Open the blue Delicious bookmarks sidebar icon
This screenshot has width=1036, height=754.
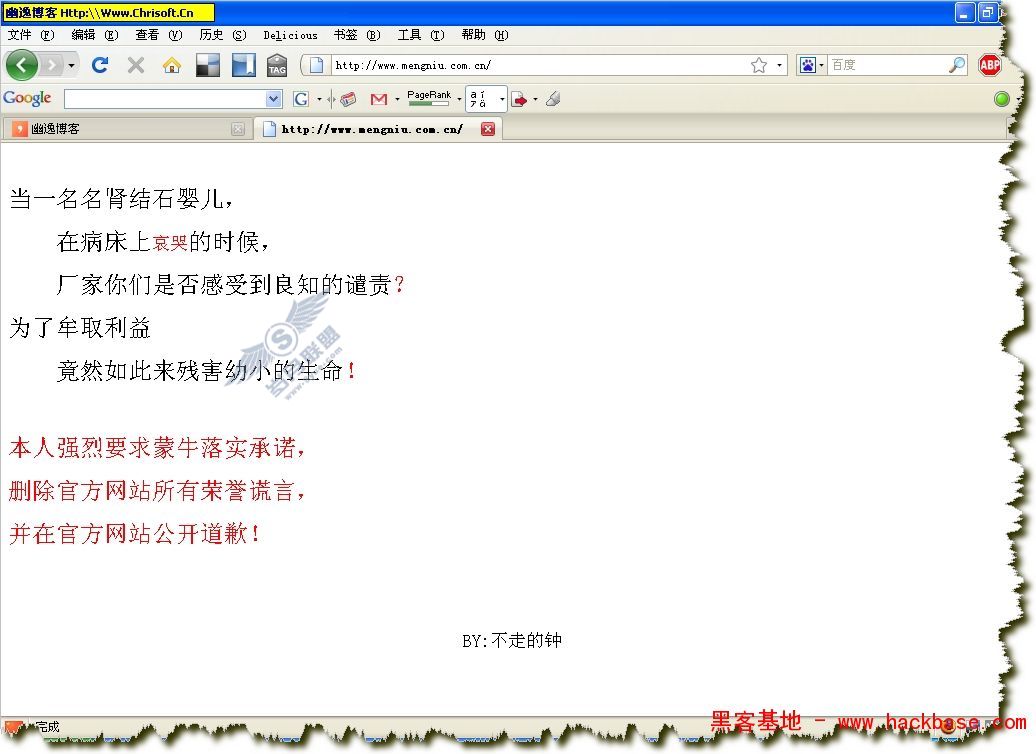244,65
